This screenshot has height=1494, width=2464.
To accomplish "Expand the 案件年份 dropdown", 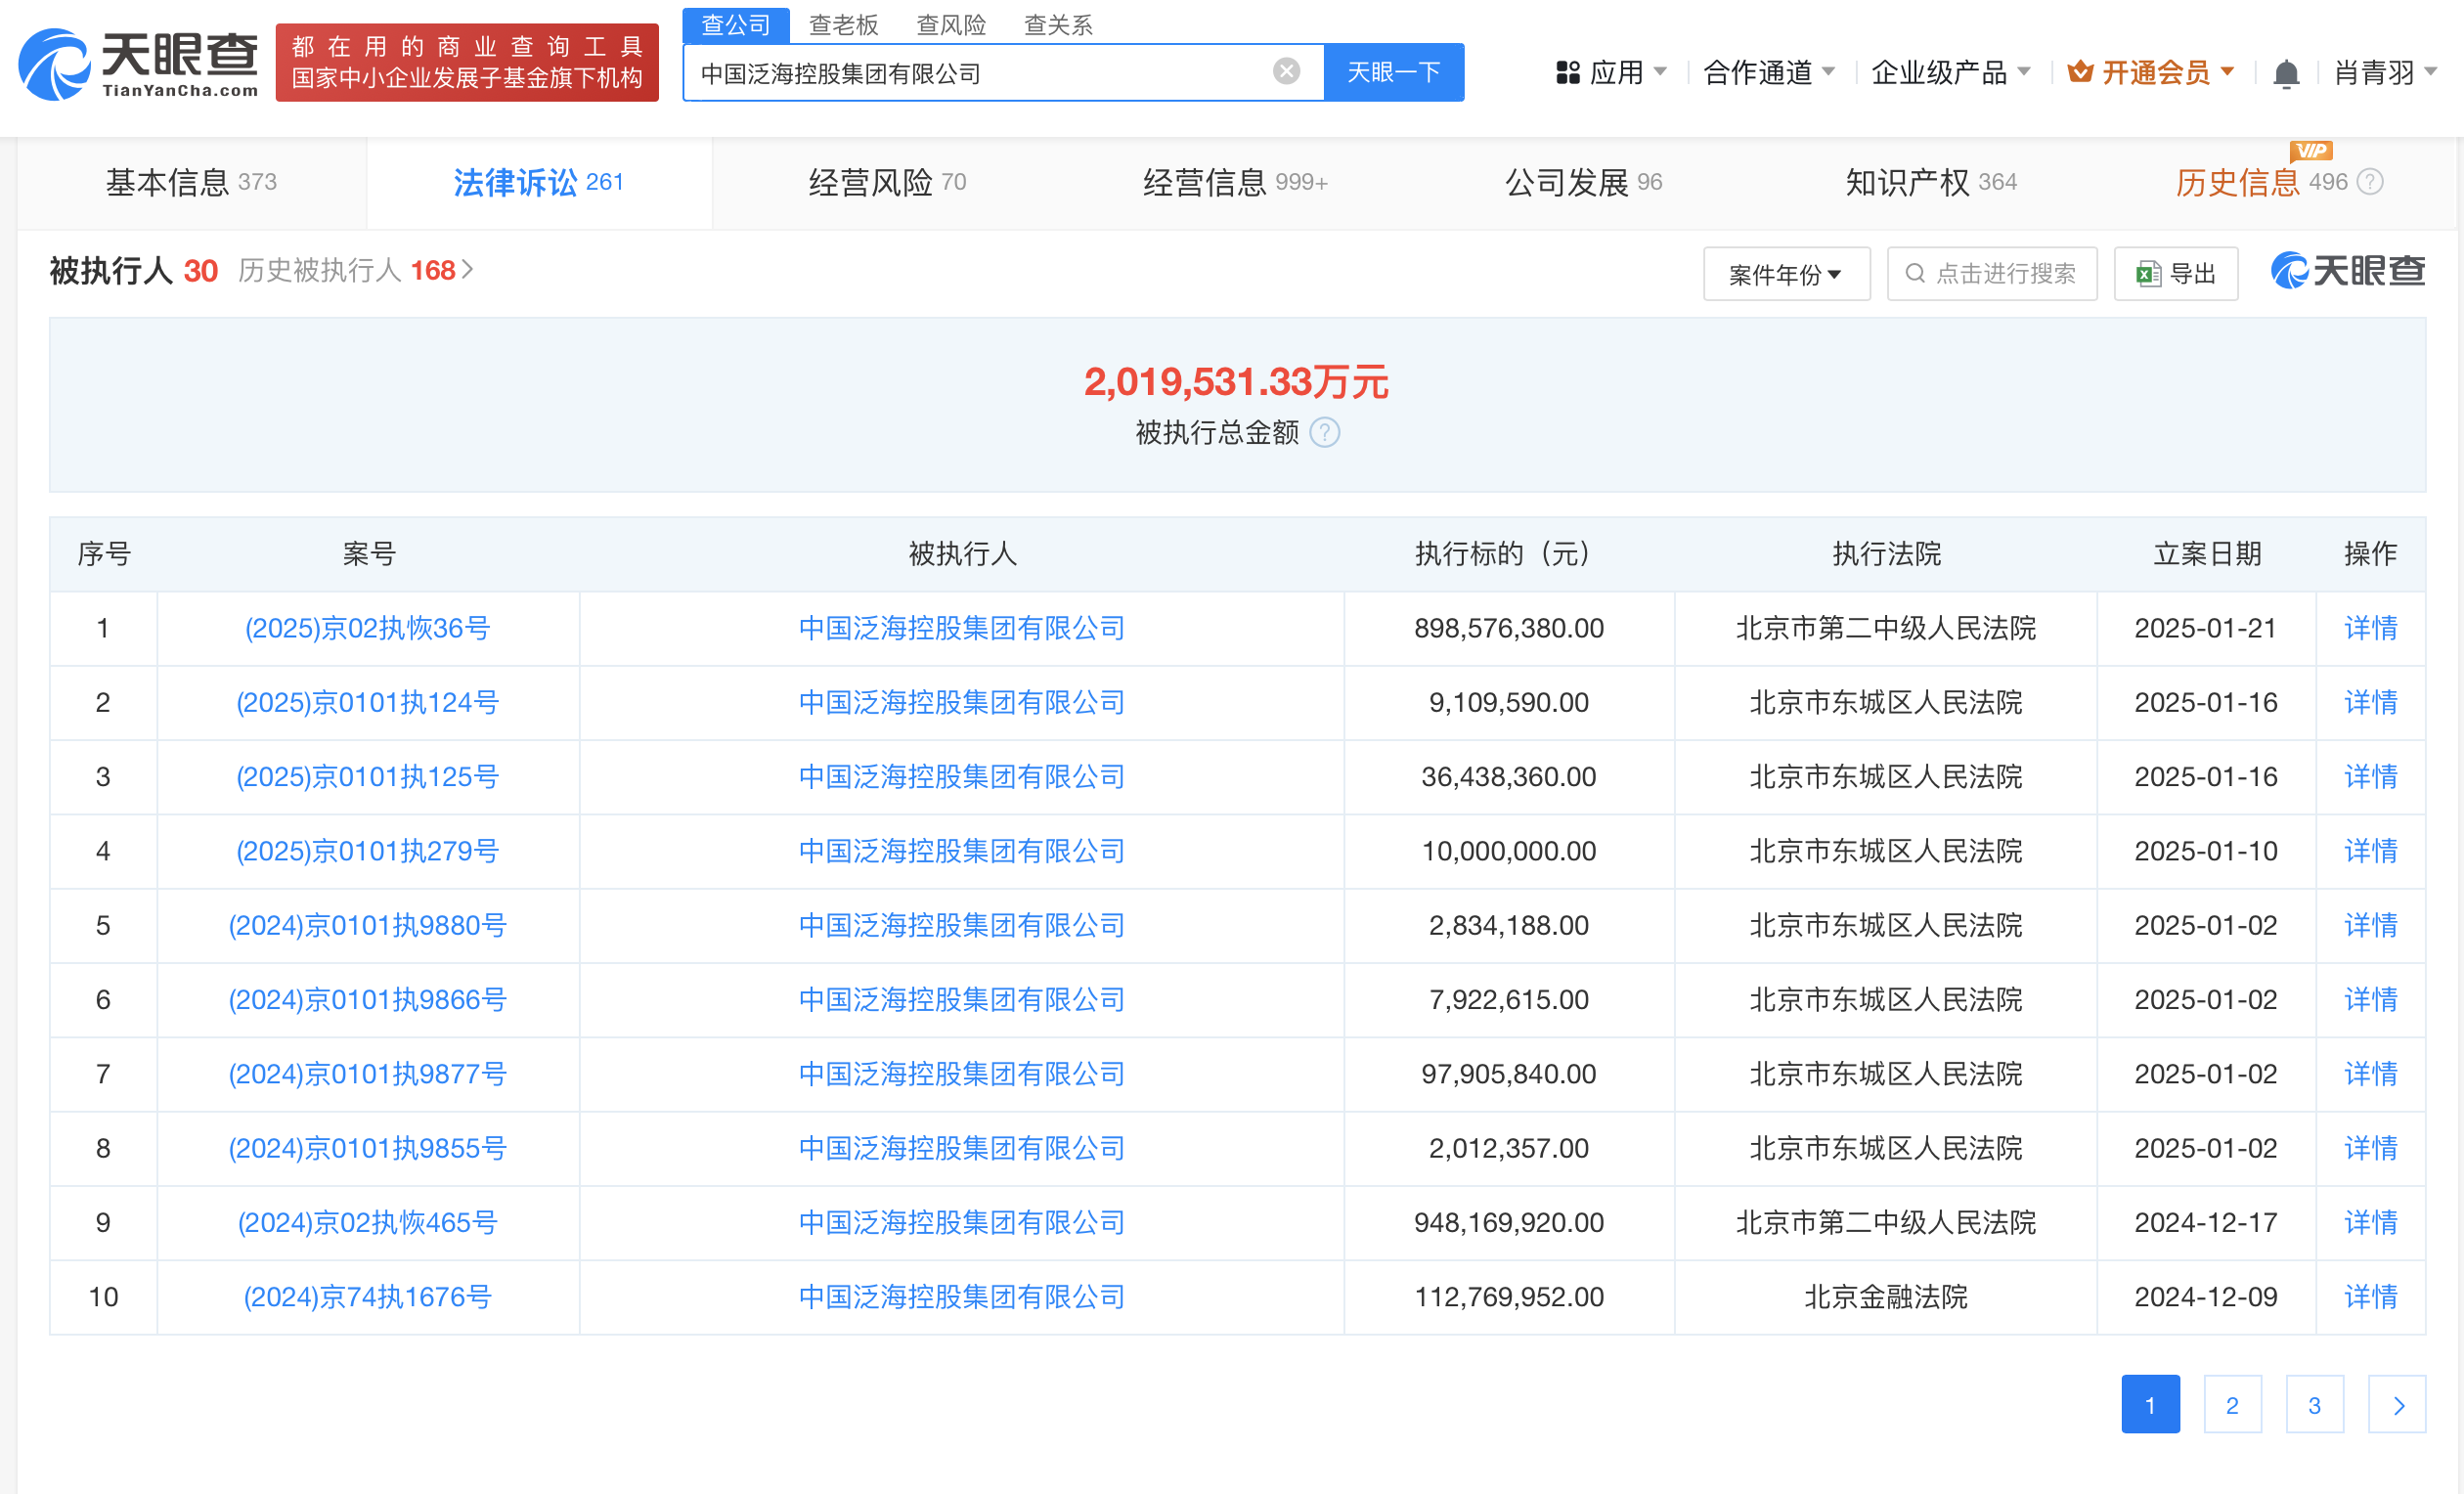I will click(x=1786, y=274).
